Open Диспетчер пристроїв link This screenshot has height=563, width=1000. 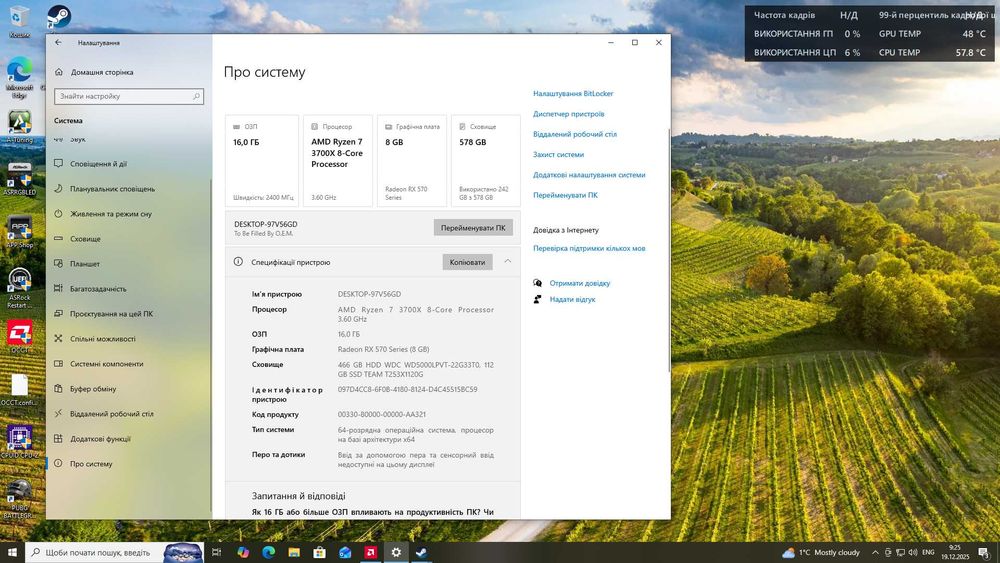[568, 114]
